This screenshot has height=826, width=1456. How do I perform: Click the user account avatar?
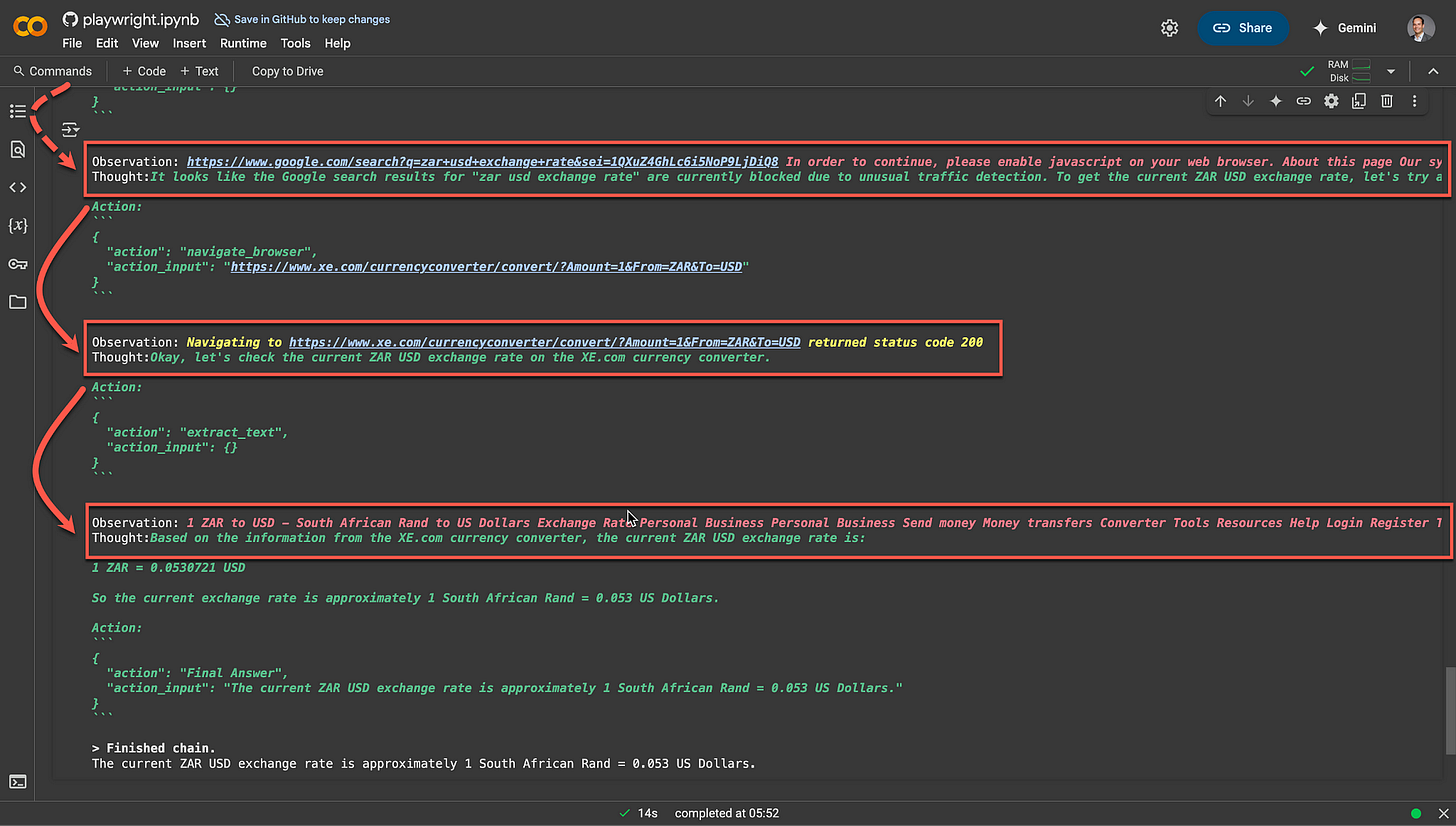(x=1420, y=28)
